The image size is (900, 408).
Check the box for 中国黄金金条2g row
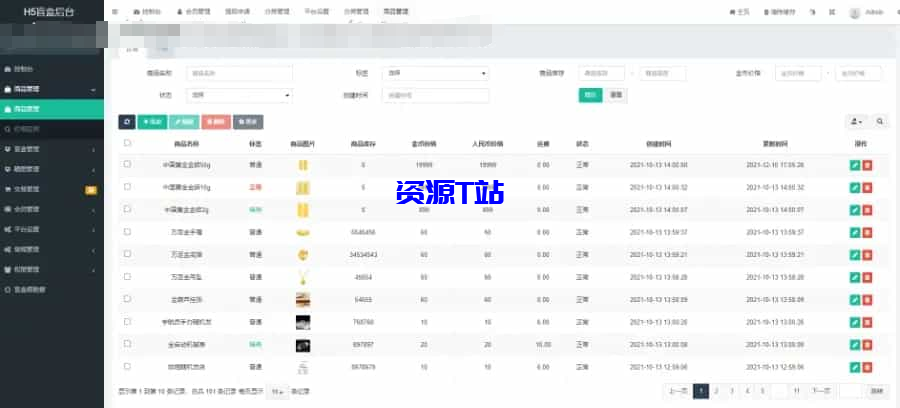click(127, 209)
